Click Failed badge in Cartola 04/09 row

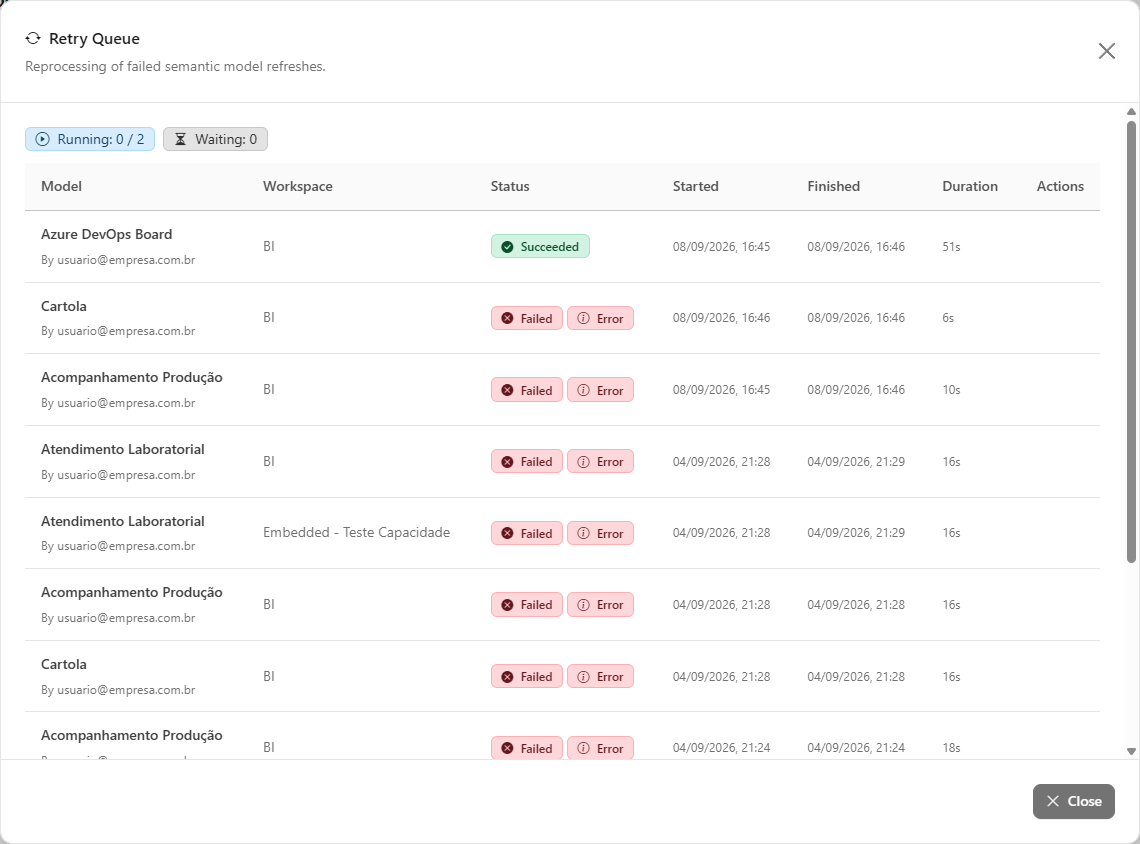tap(527, 677)
